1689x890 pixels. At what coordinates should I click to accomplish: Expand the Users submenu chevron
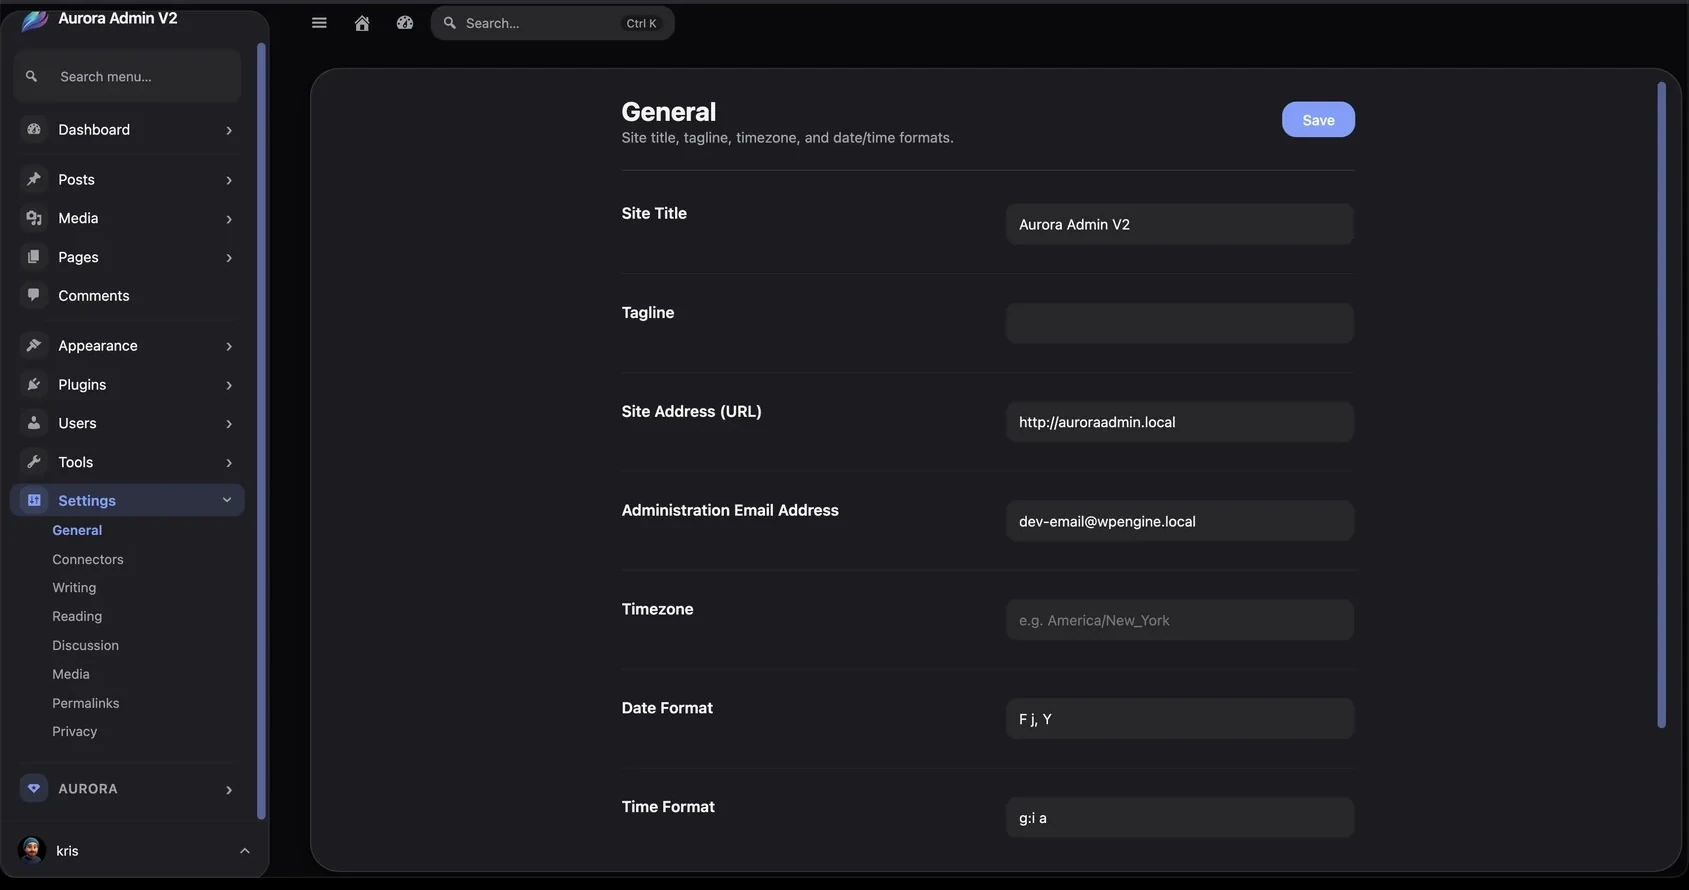[x=229, y=424]
